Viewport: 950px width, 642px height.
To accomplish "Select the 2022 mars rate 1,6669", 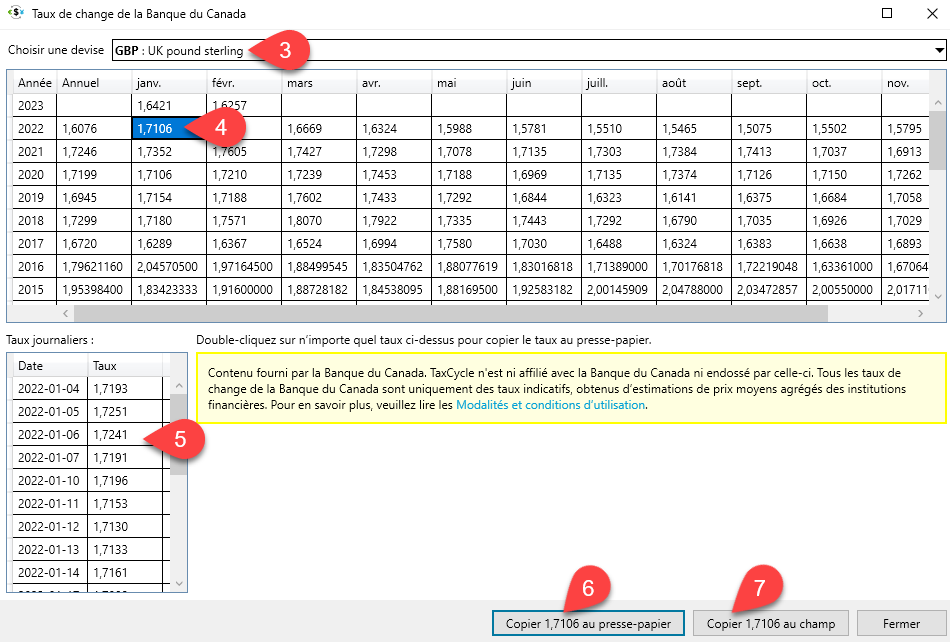I will click(319, 128).
